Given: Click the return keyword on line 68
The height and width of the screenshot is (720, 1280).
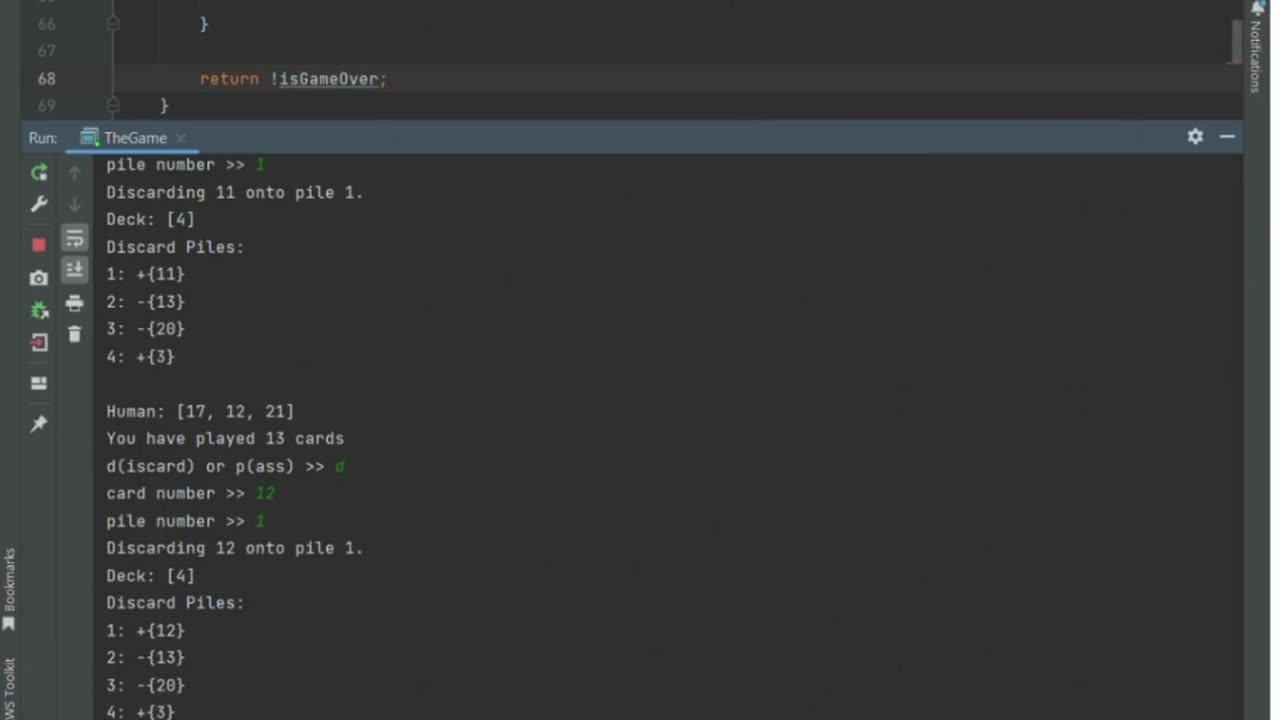Looking at the screenshot, I should tap(229, 79).
